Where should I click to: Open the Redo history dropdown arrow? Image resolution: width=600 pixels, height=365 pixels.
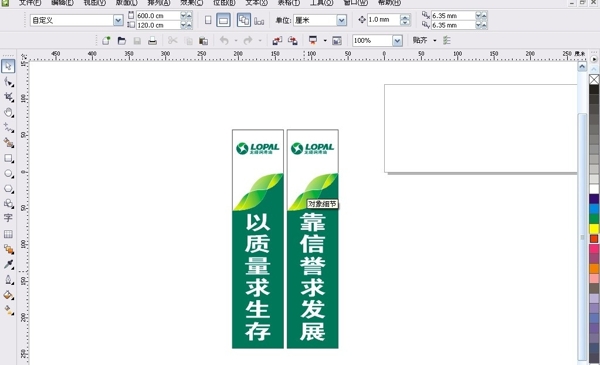tap(260, 41)
